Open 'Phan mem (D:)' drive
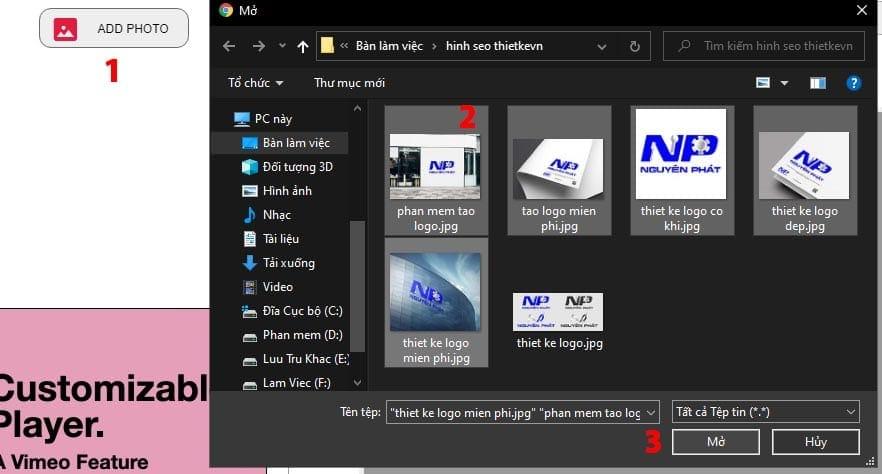The width and height of the screenshot is (882, 474). coord(292,335)
